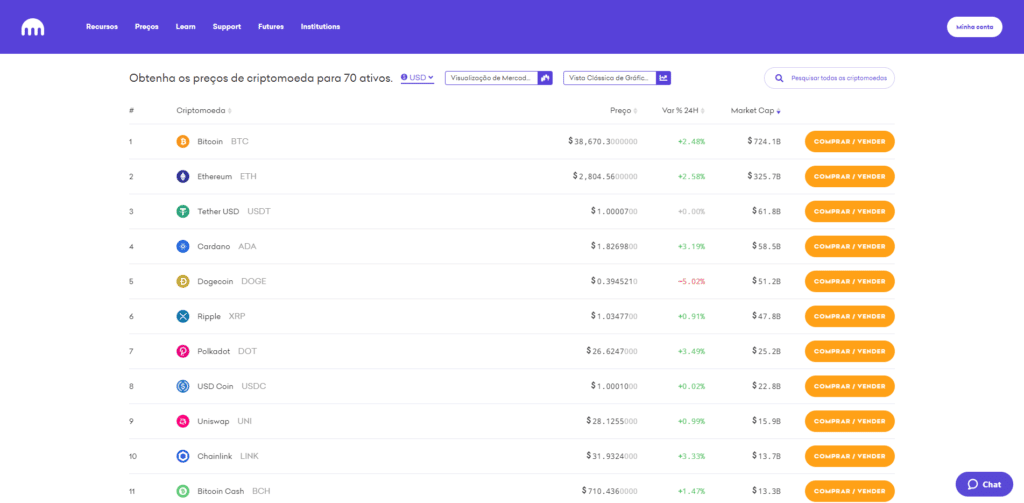The image size is (1024, 503).
Task: Click Comprar / Vender for Tether USD
Action: click(850, 211)
